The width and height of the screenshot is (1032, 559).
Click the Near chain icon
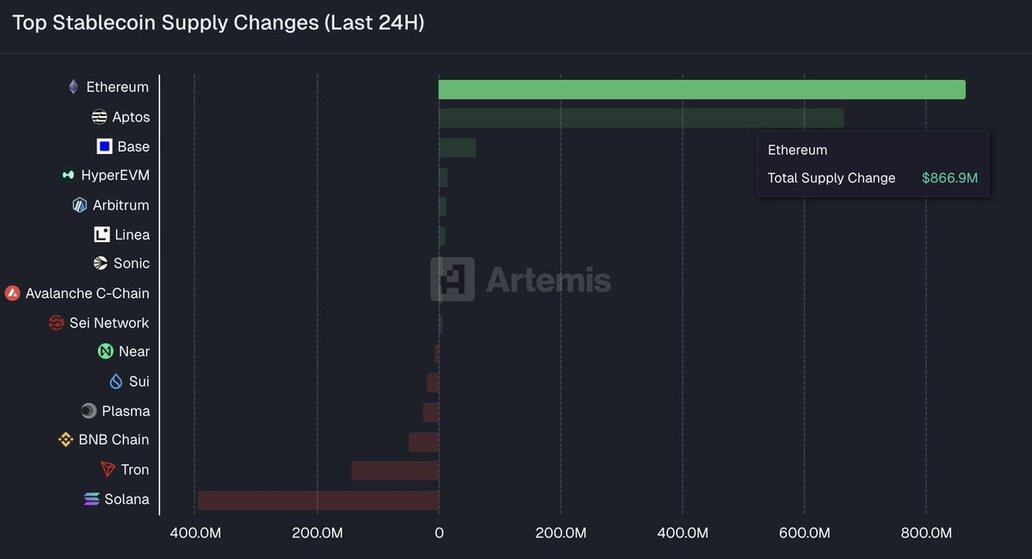(105, 351)
